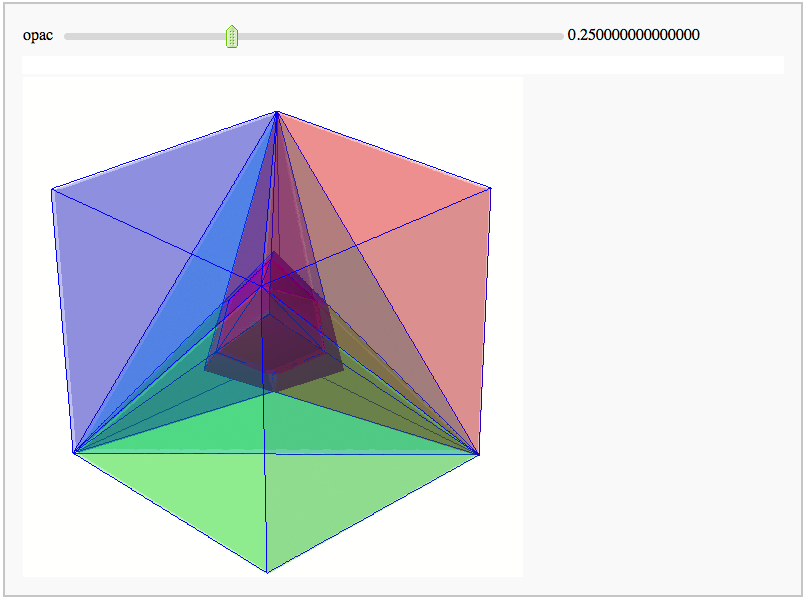Click the opac slider track right of handle
Viewport: 809px width, 600px height.
[400, 36]
